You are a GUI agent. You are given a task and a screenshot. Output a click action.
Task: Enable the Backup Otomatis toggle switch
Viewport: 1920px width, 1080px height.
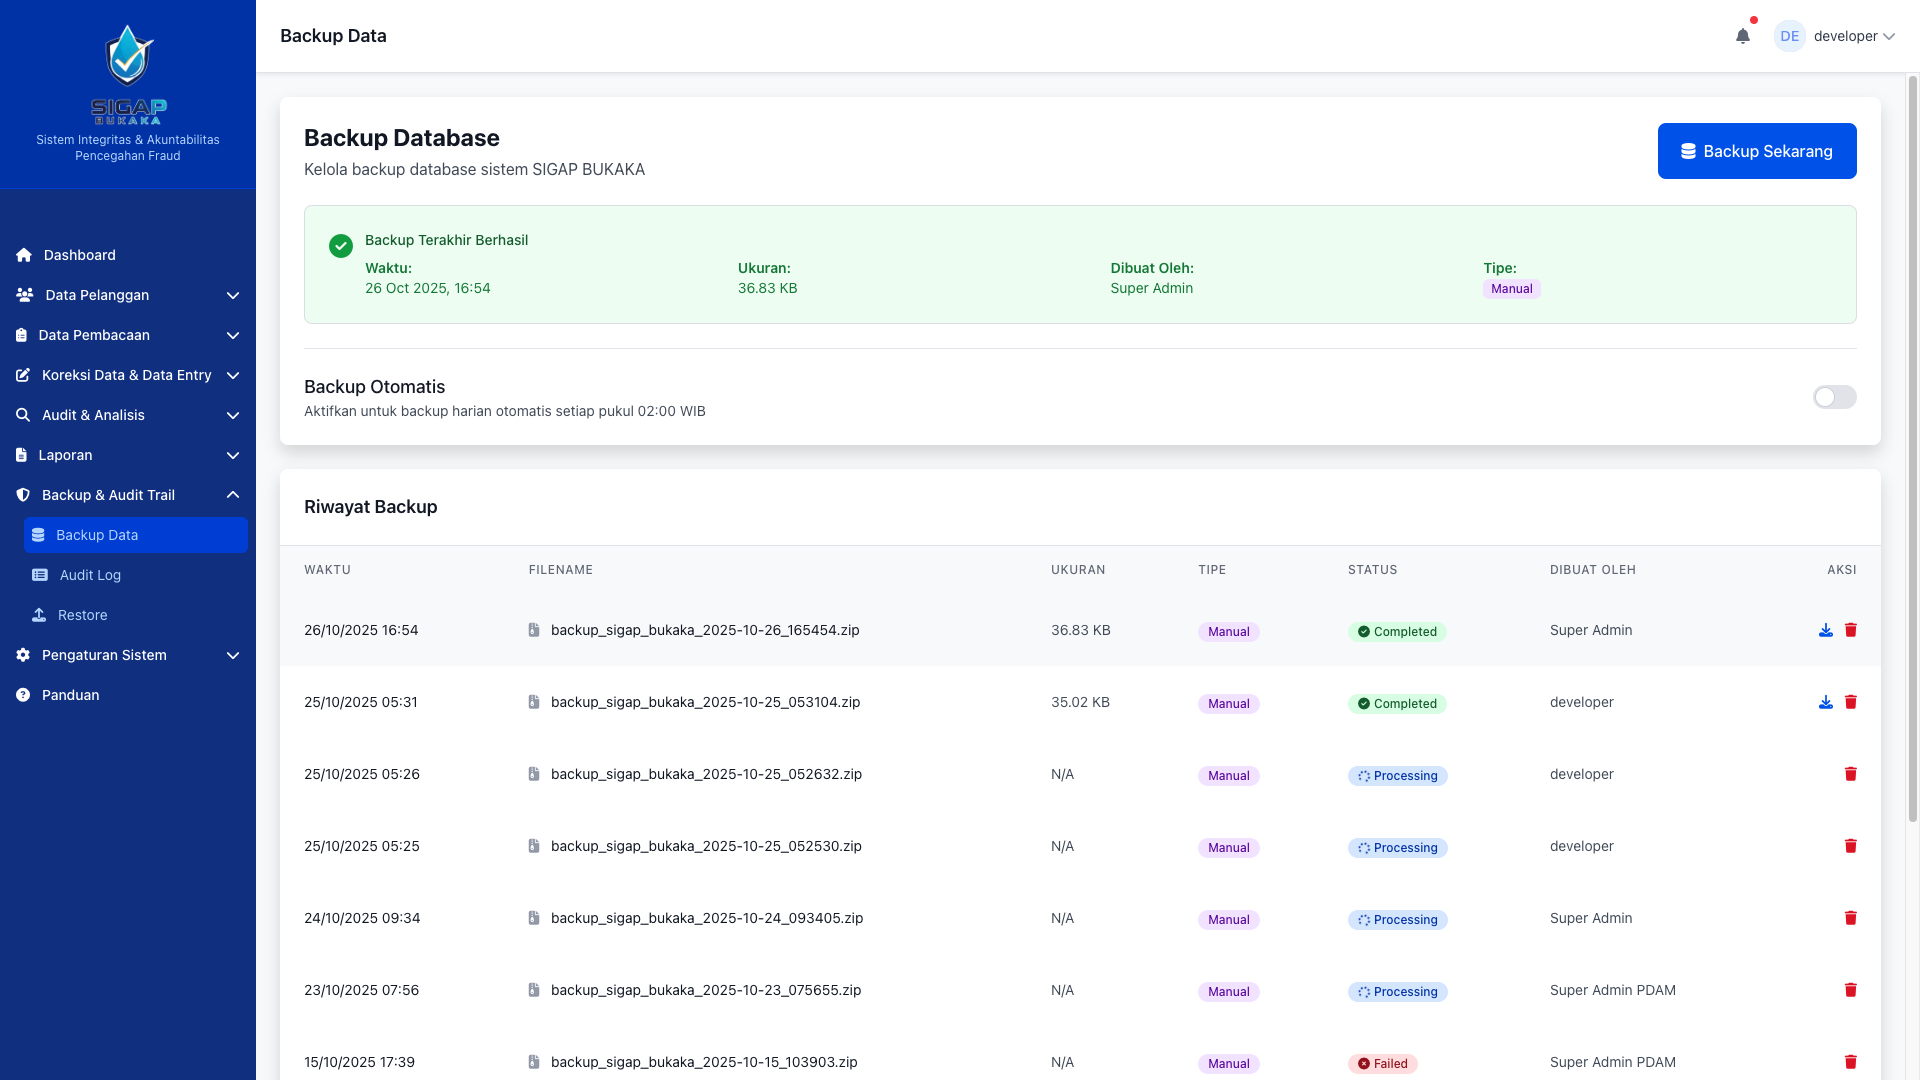(x=1834, y=397)
